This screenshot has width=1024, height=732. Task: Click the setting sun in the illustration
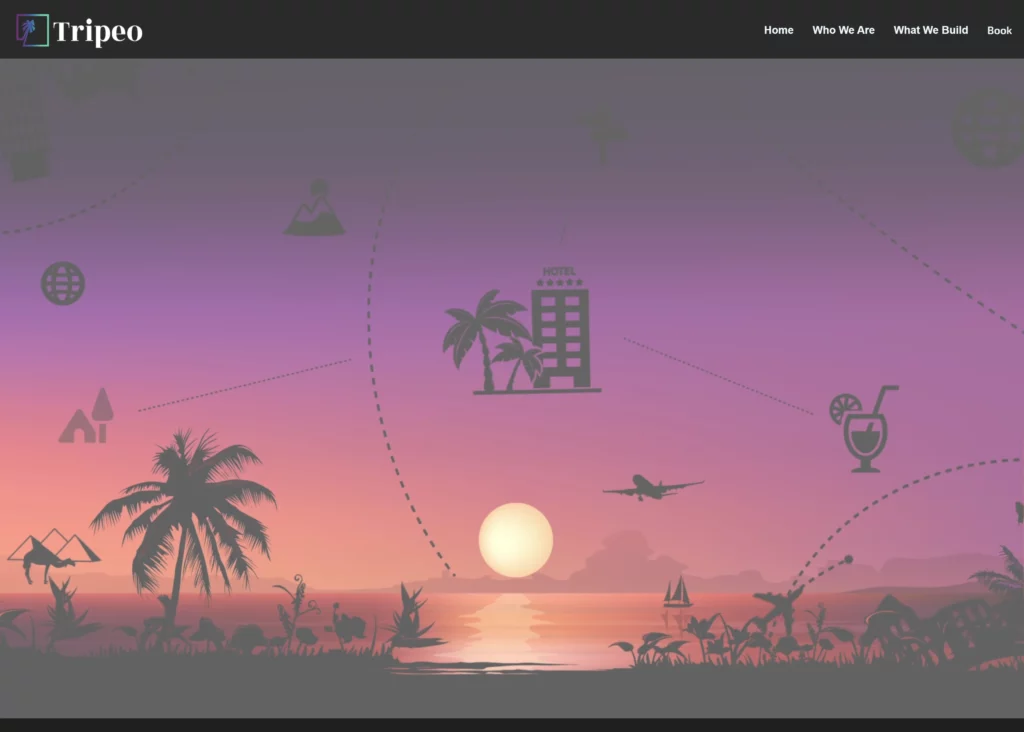click(517, 538)
